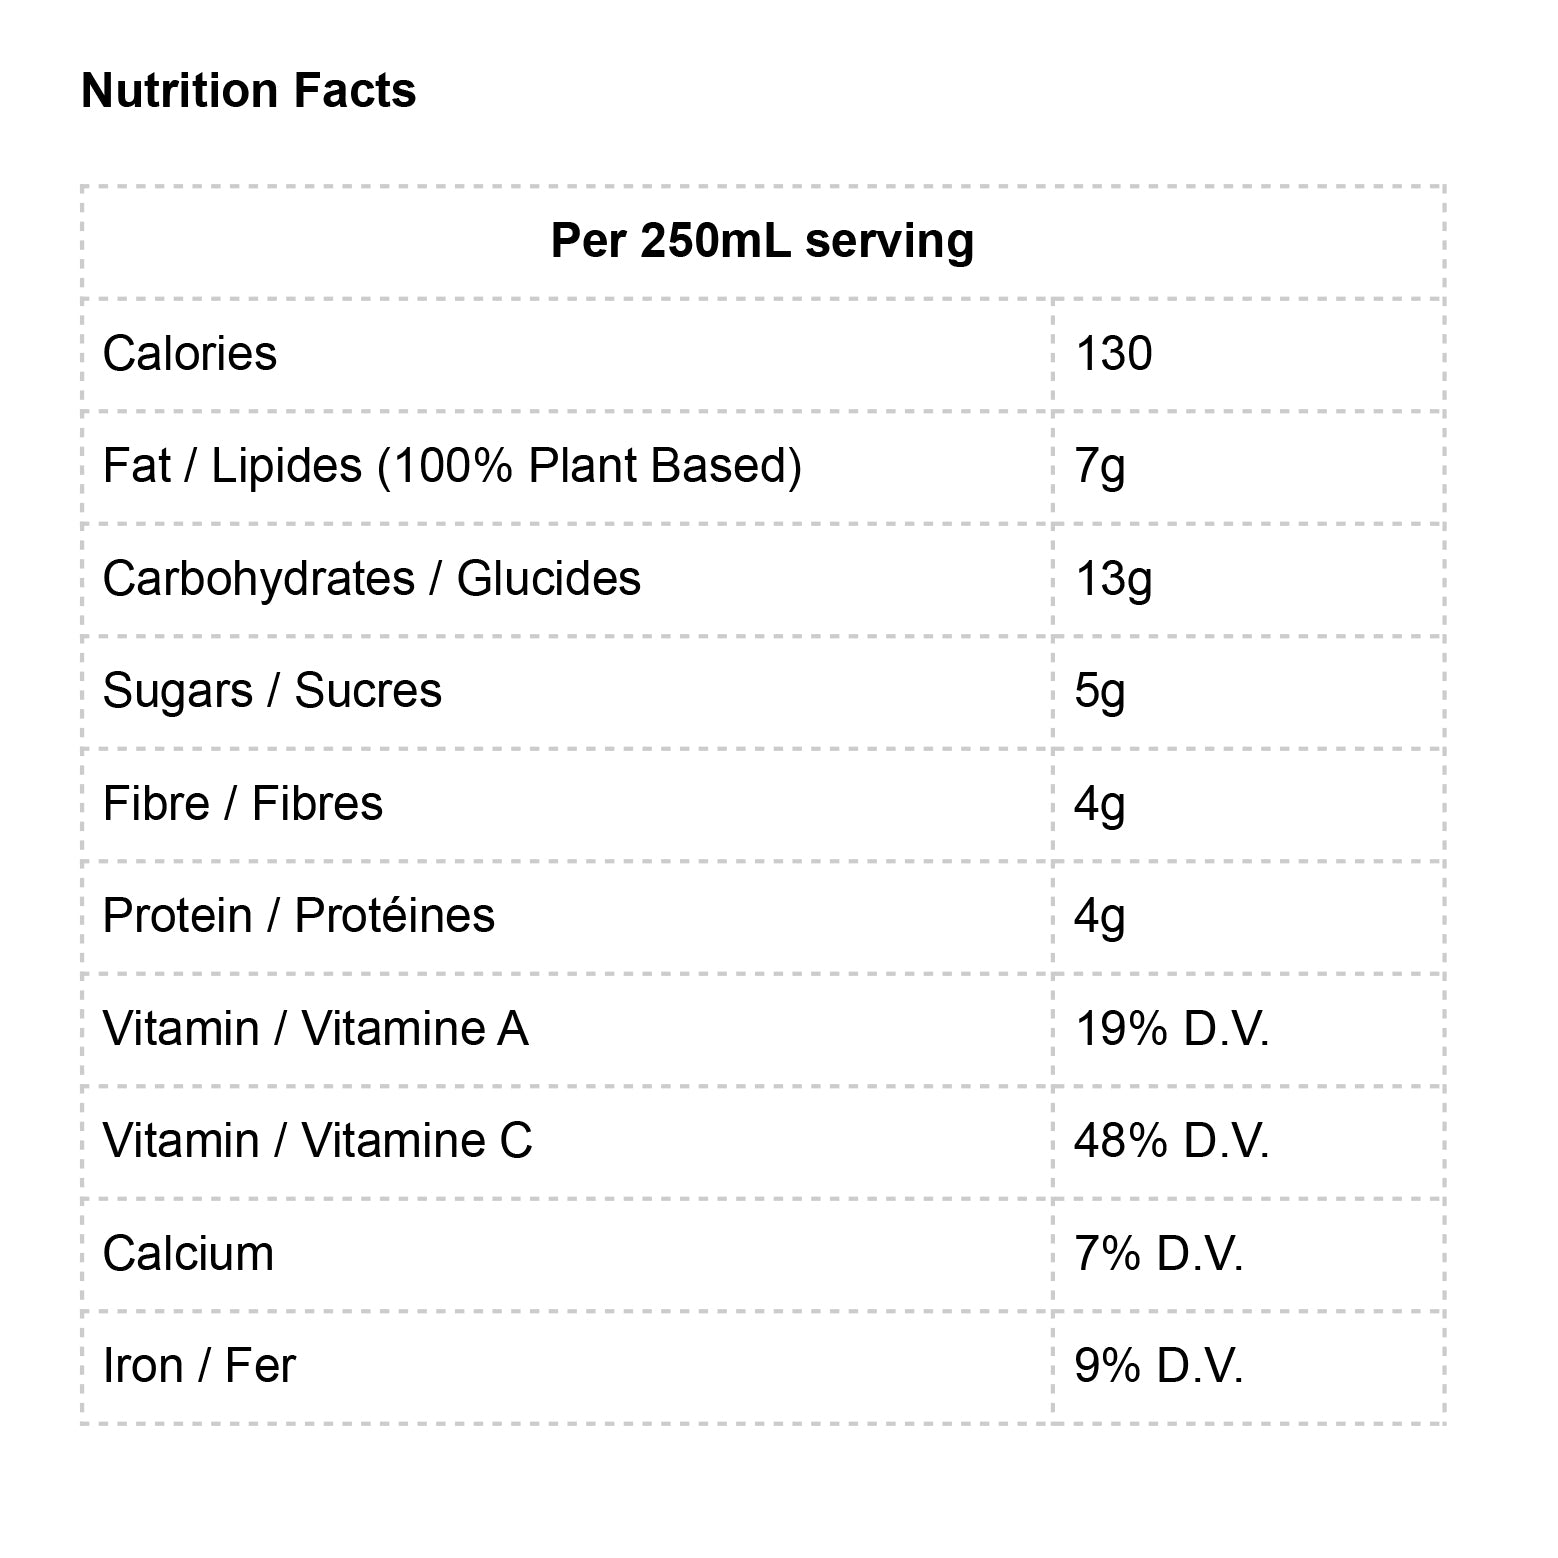
Task: Click the 5g sugars value
Action: pyautogui.click(x=1099, y=691)
